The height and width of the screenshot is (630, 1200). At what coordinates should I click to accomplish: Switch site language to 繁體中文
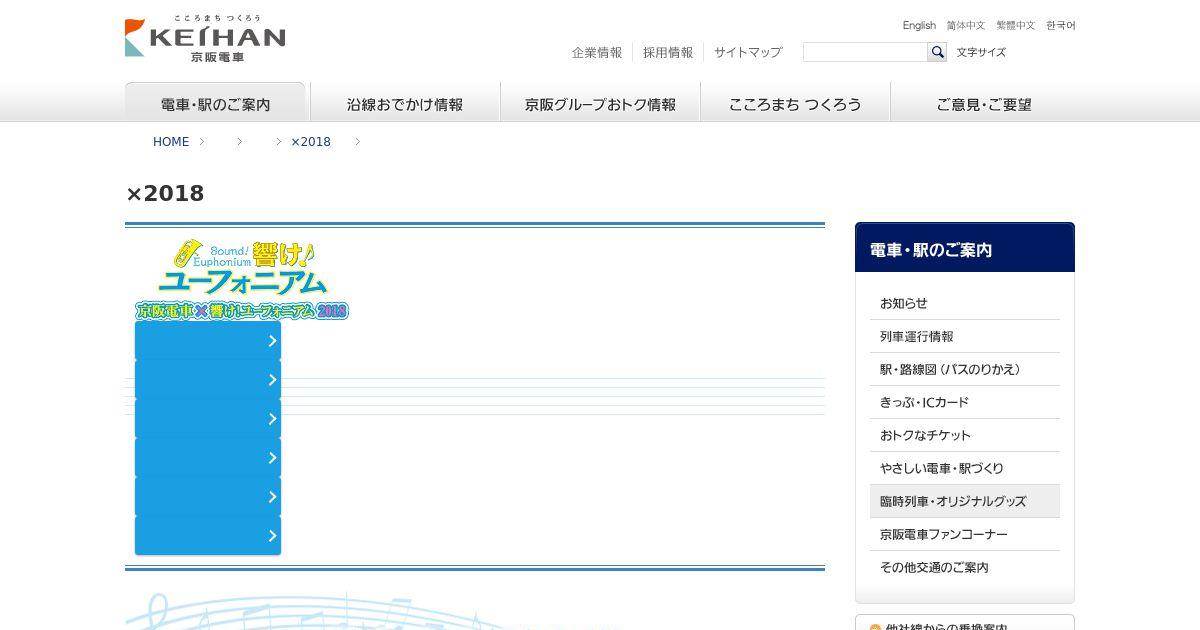[x=1016, y=25]
